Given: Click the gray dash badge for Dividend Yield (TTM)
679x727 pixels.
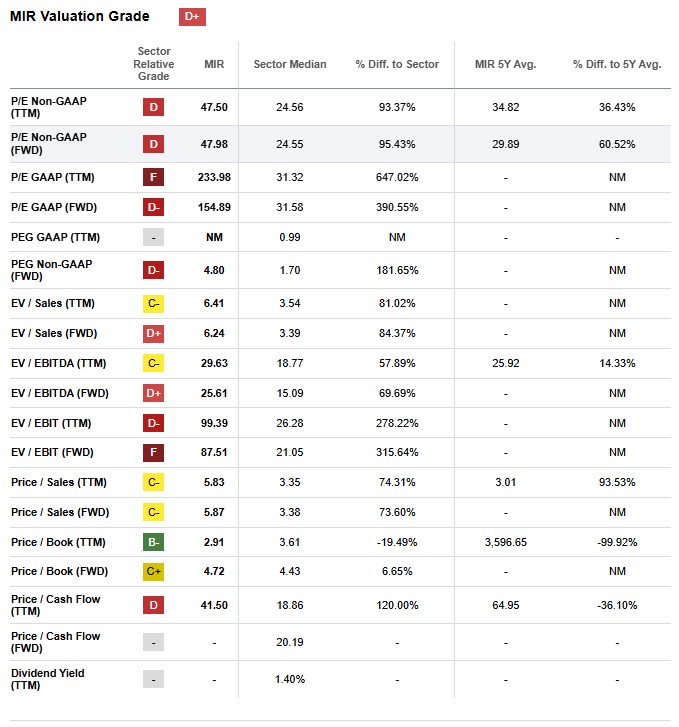Looking at the screenshot, I should click(154, 680).
